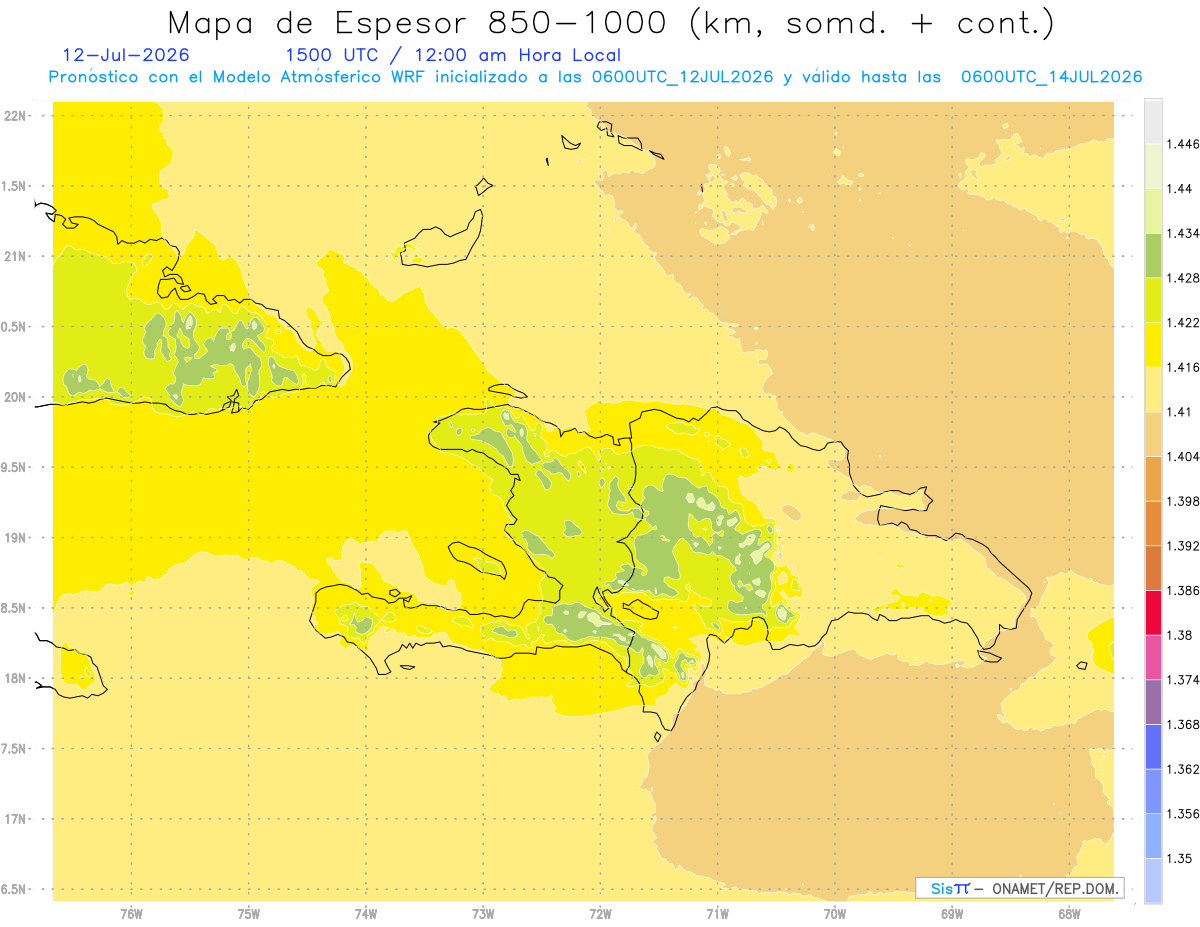Pick the blue swatch between 1.362 and 1.368
1200x927 pixels.
pyautogui.click(x=1153, y=746)
